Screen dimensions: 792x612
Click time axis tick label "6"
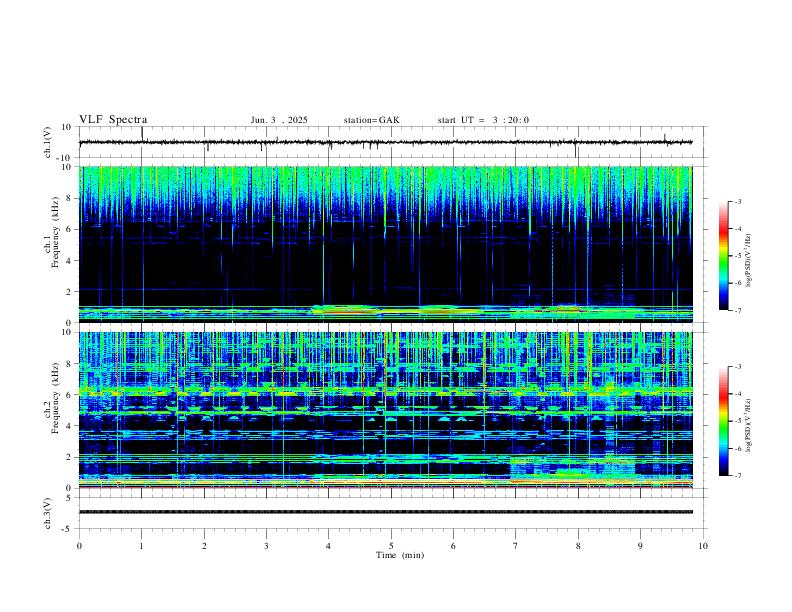(454, 546)
